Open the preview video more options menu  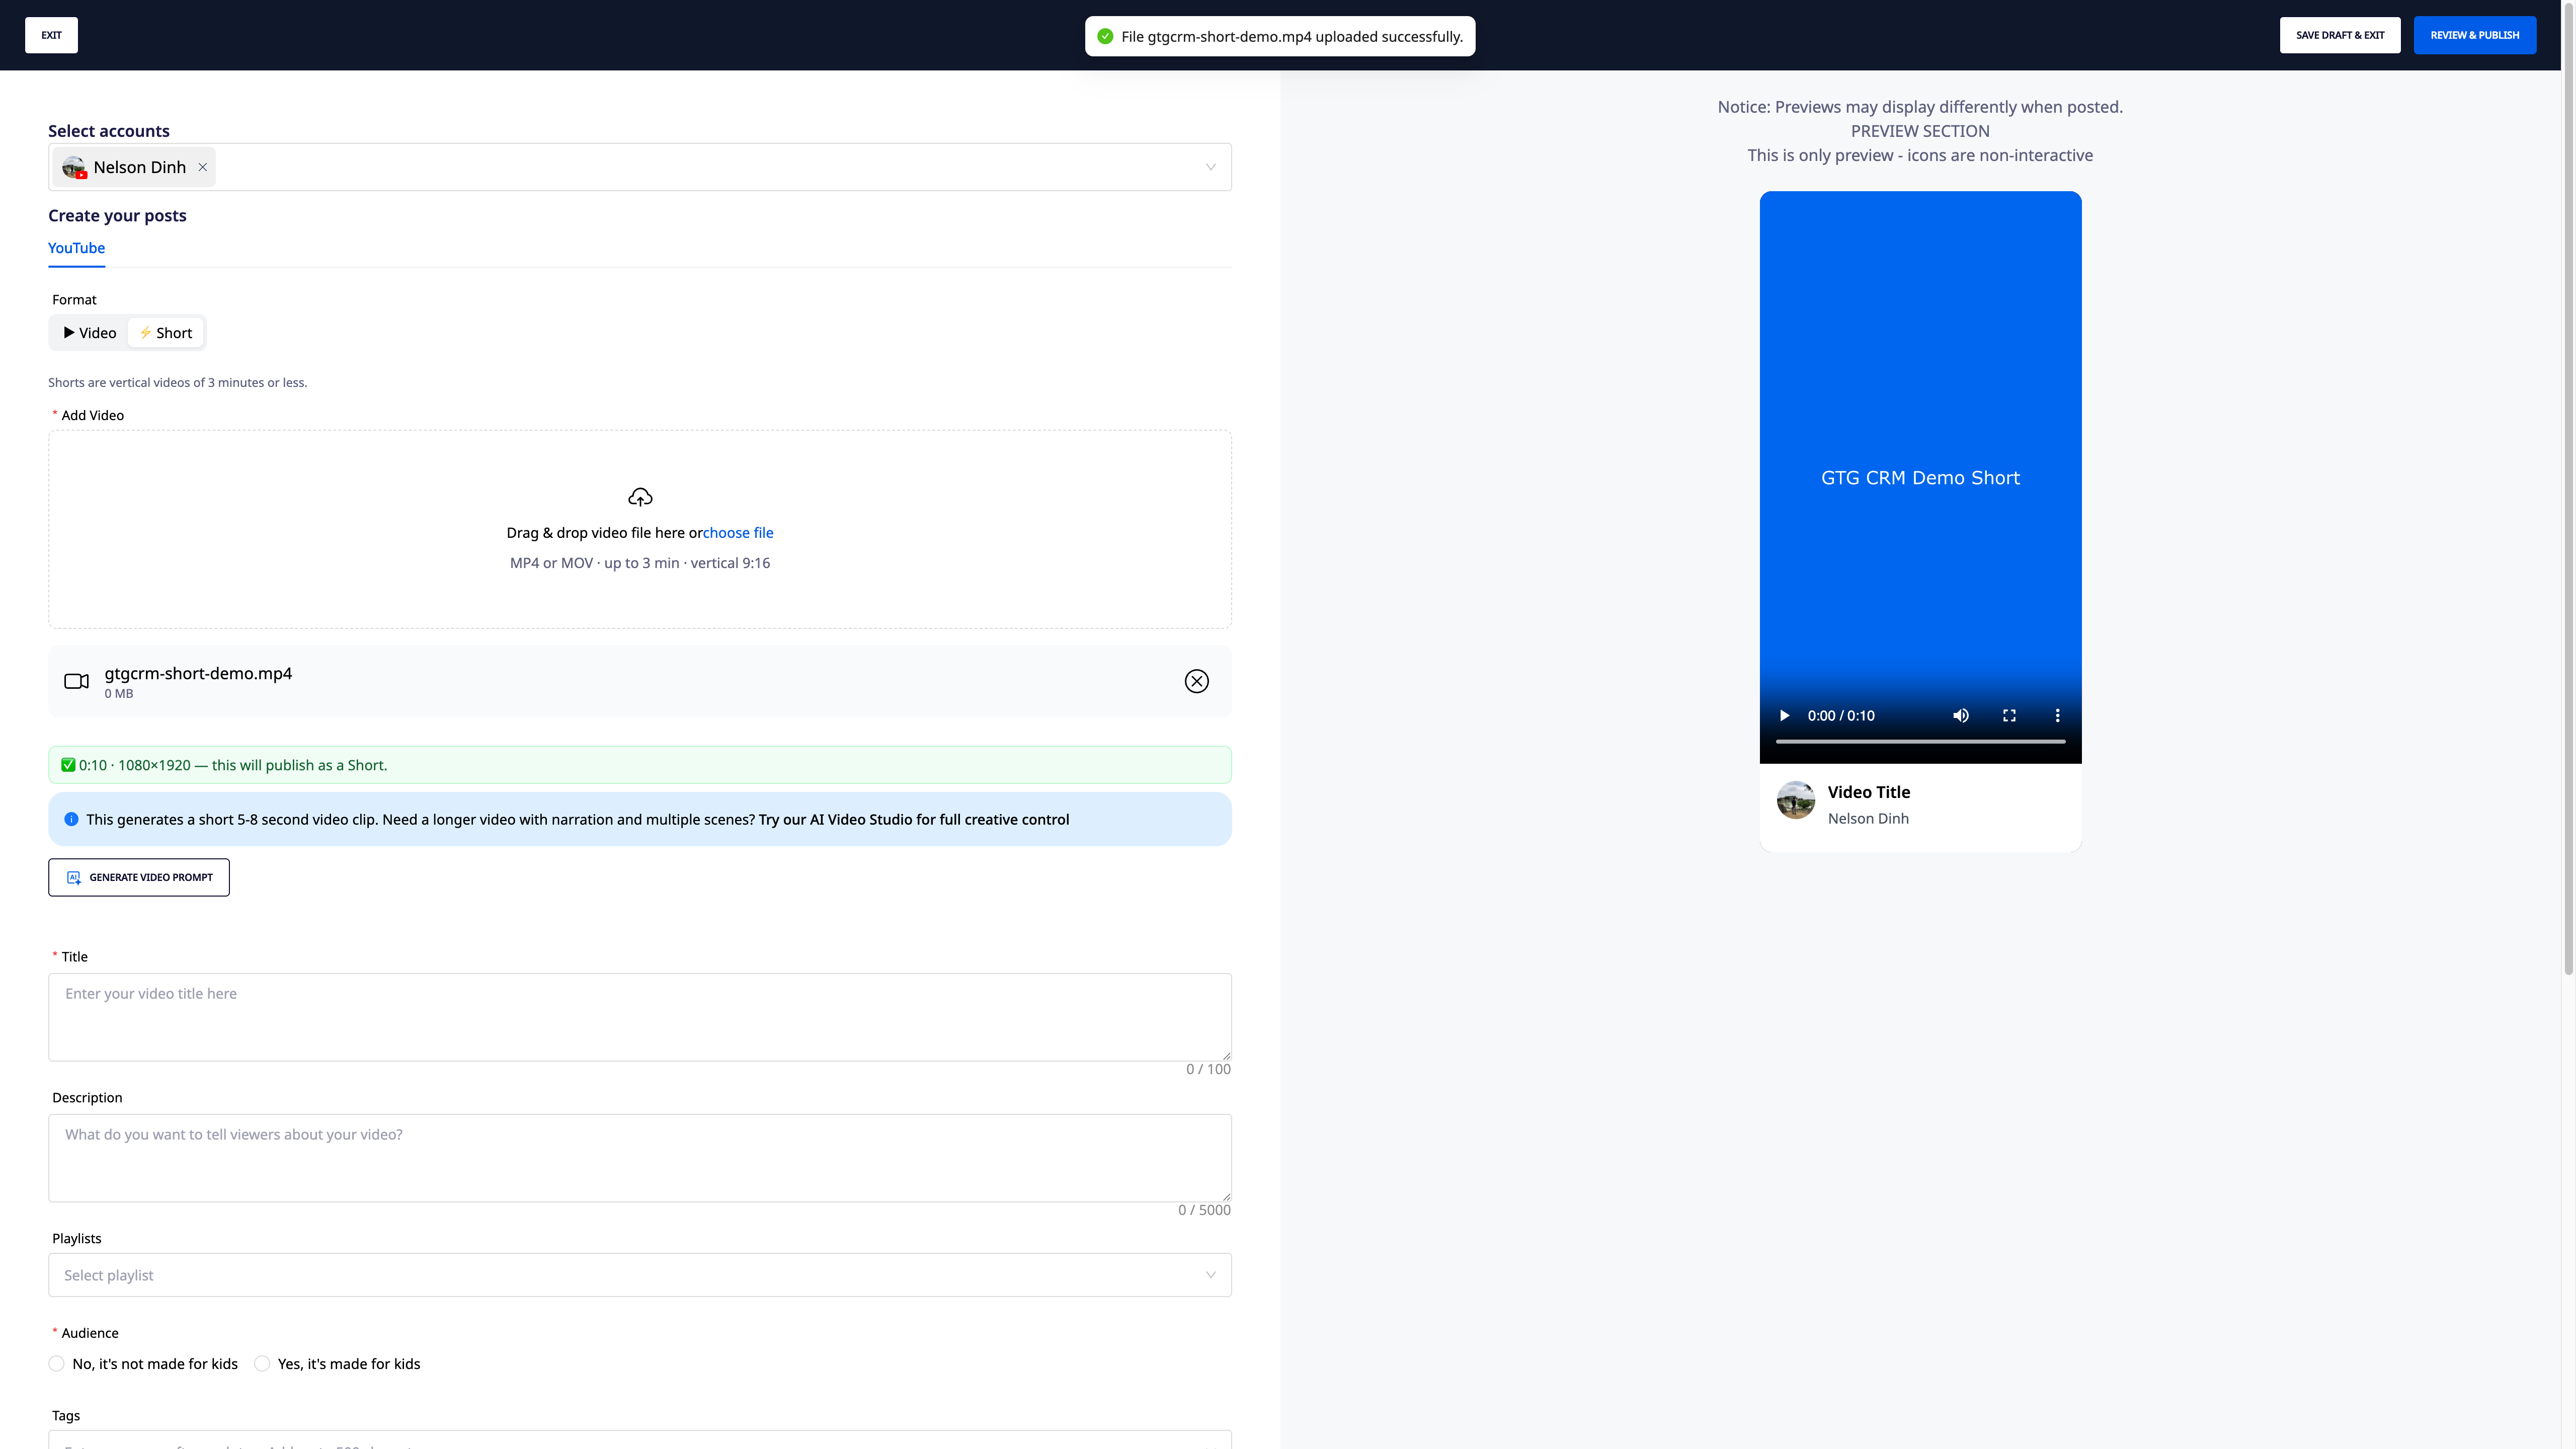tap(2057, 715)
